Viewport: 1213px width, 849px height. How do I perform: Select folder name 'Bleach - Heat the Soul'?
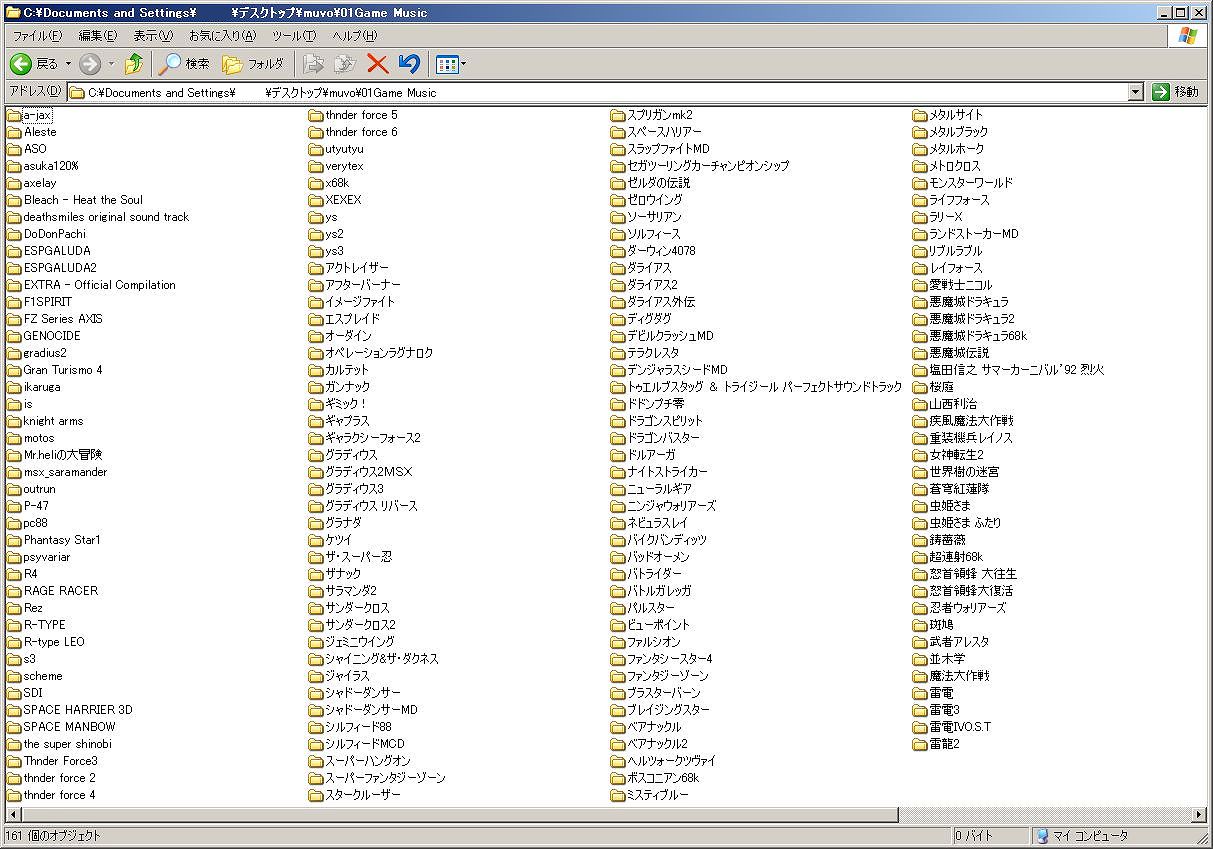pyautogui.click(x=83, y=200)
